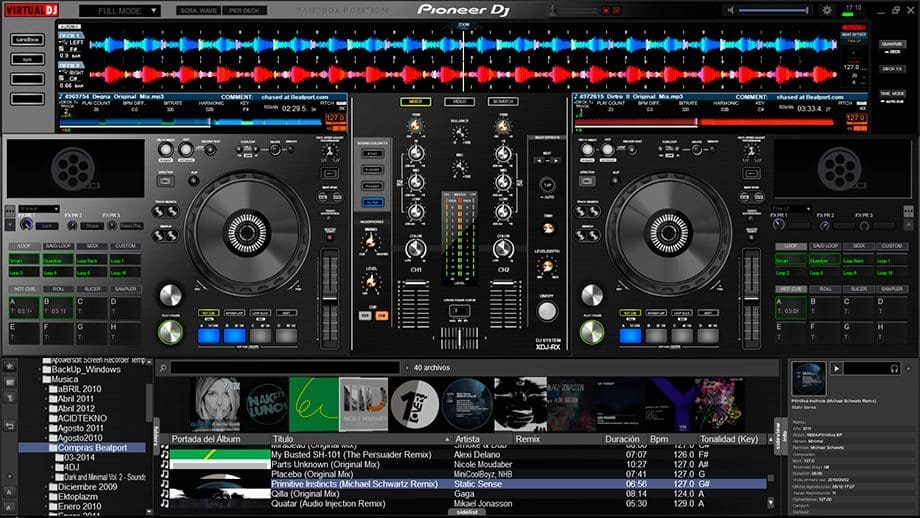
Task: Click the browser search input field
Action: pyautogui.click(x=285, y=368)
